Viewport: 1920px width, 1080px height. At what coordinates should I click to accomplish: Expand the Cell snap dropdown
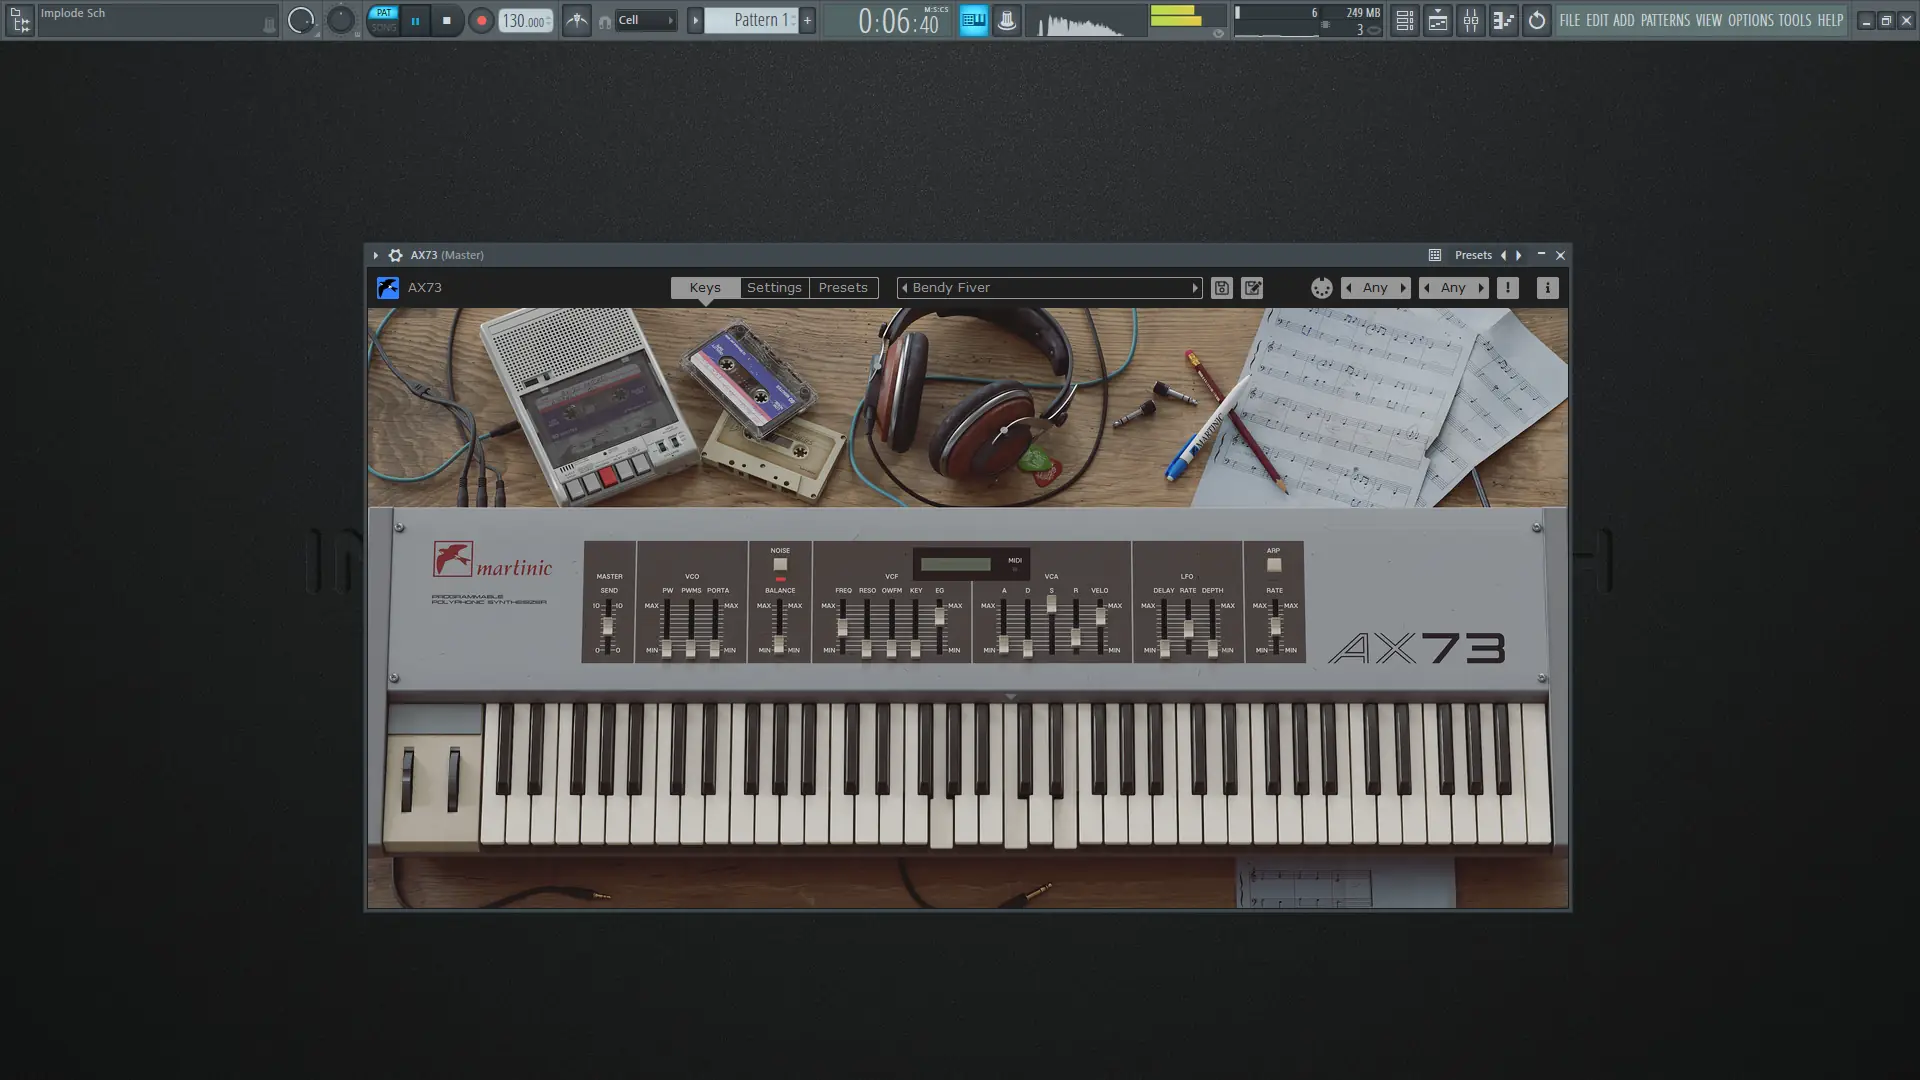[x=645, y=20]
